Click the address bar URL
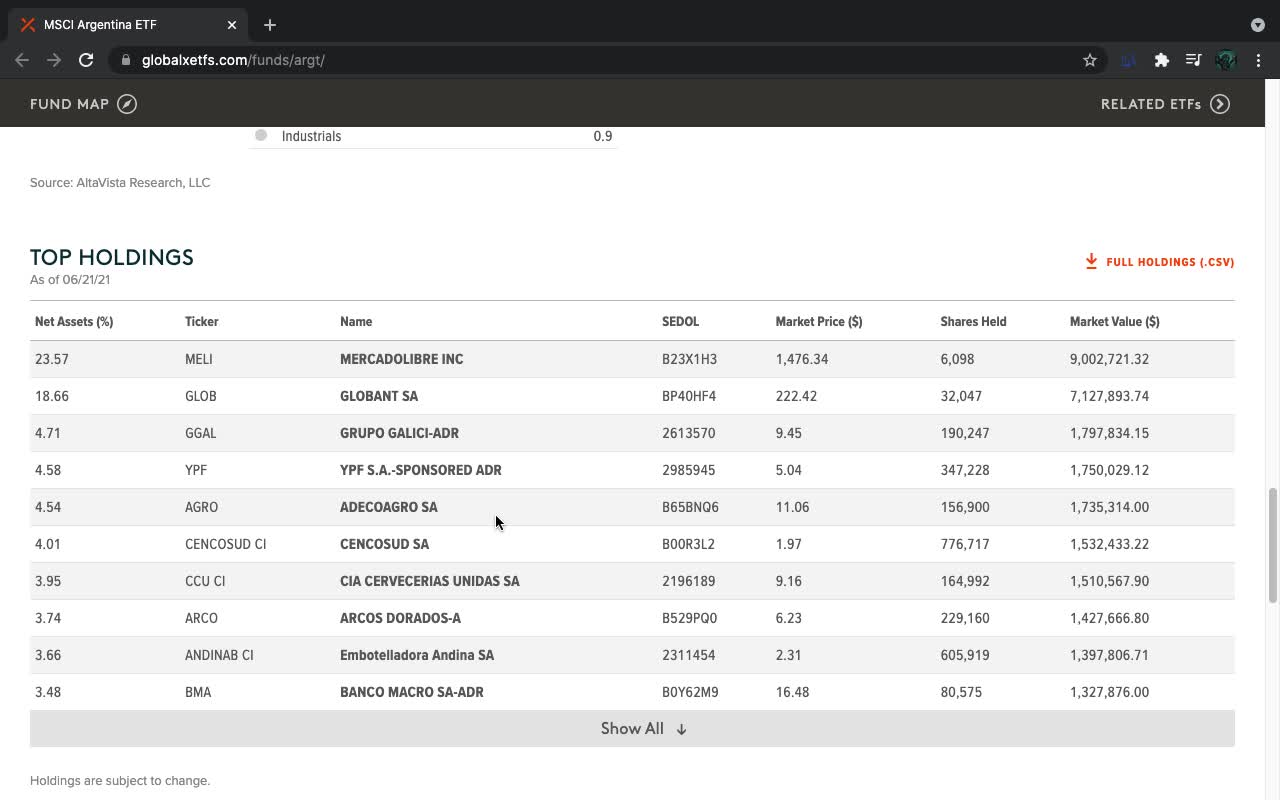This screenshot has height=800, width=1280. tap(233, 60)
